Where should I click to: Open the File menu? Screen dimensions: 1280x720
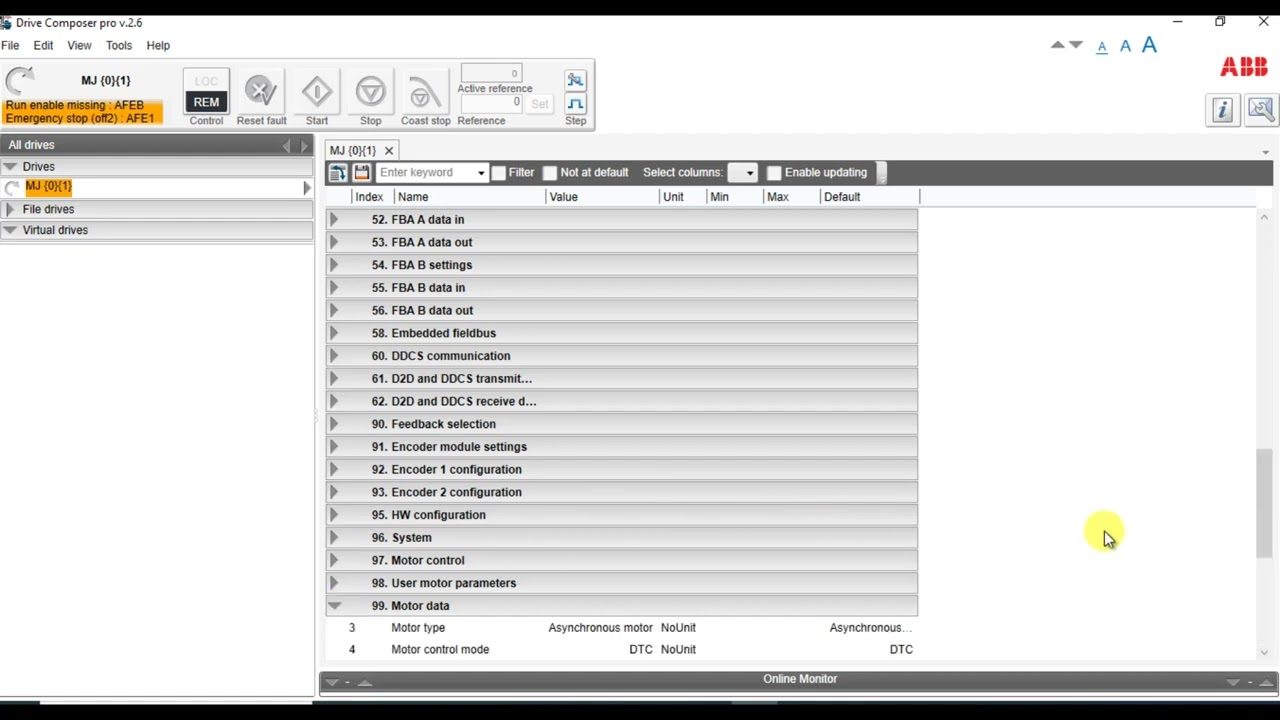tap(10, 45)
